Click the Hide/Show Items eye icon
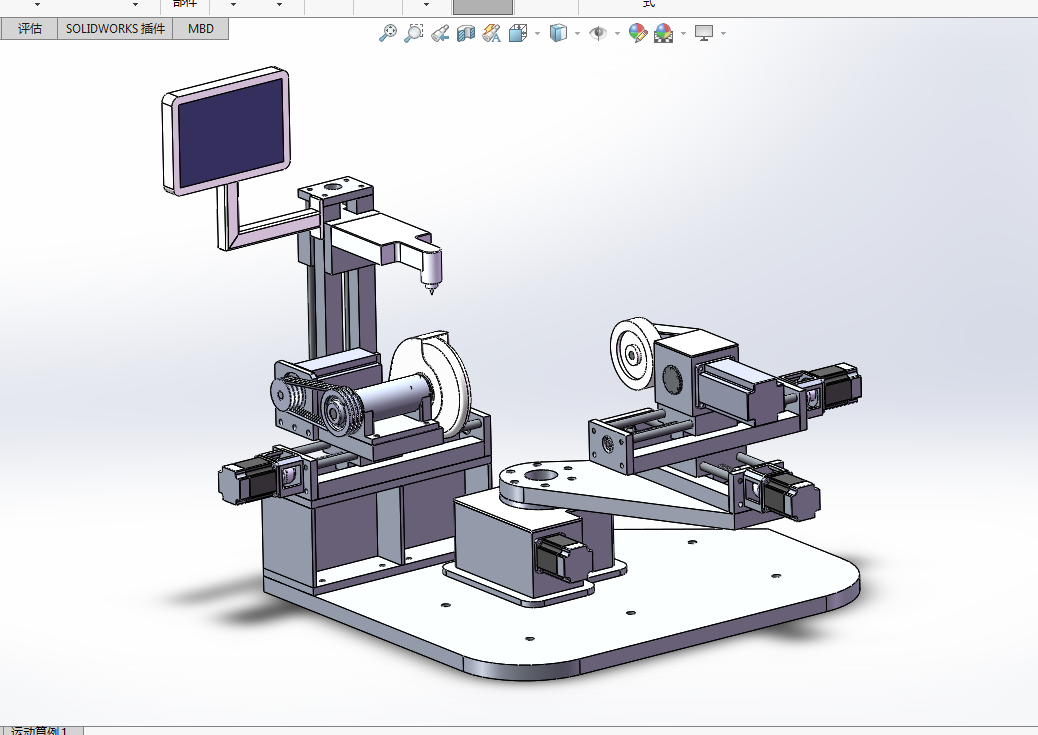 click(598, 32)
